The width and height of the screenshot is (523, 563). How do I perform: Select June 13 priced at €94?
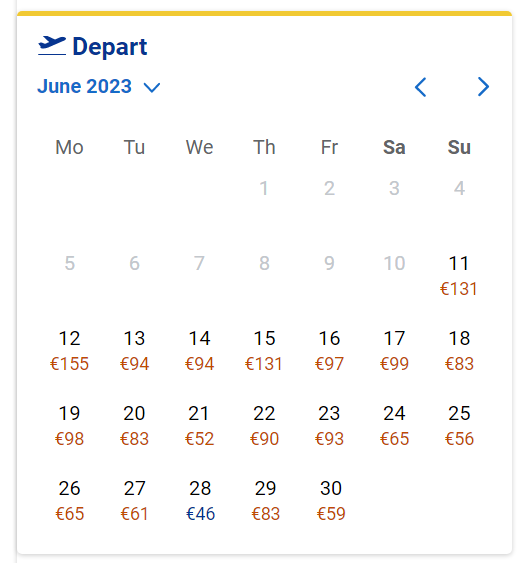pos(134,350)
